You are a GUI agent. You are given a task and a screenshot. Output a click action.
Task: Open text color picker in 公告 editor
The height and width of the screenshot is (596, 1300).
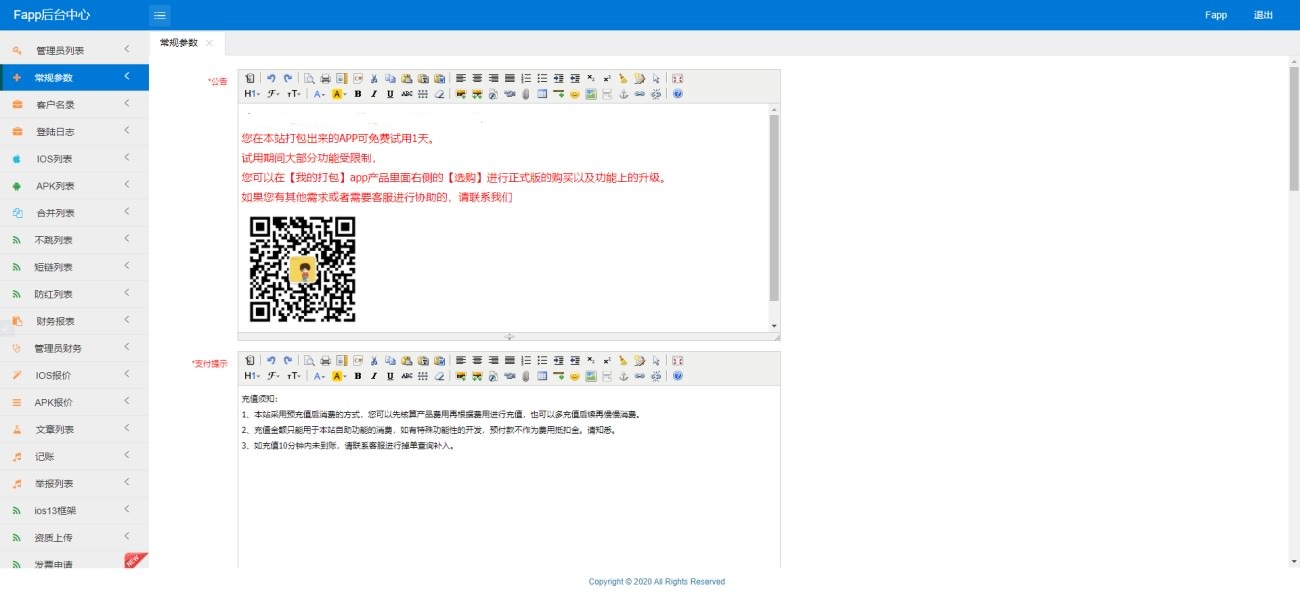click(319, 94)
